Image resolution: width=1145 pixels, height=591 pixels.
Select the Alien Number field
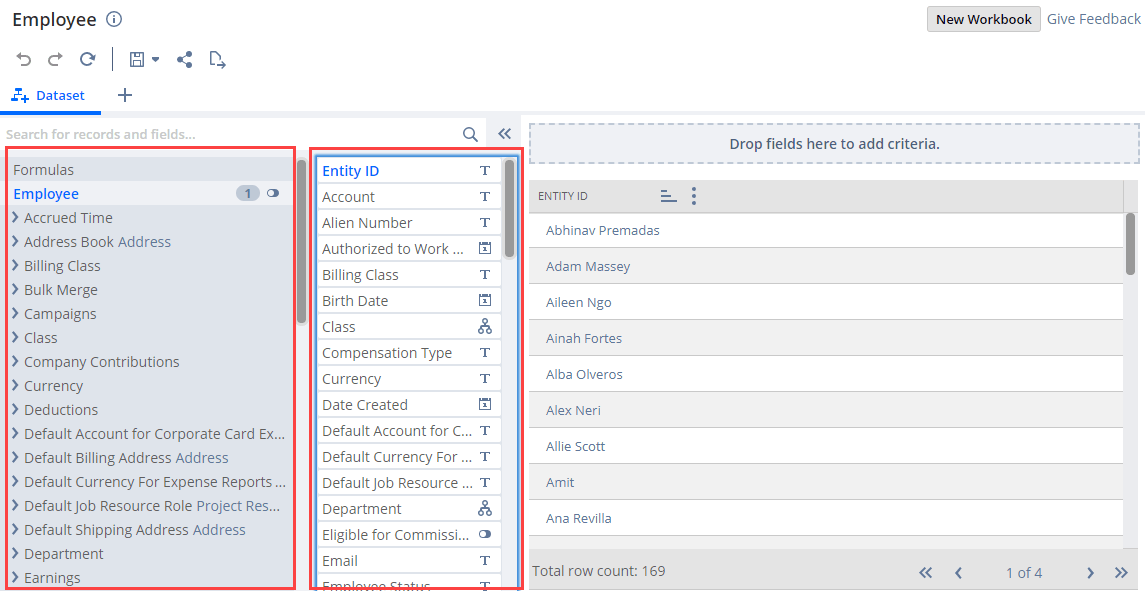pyautogui.click(x=409, y=223)
